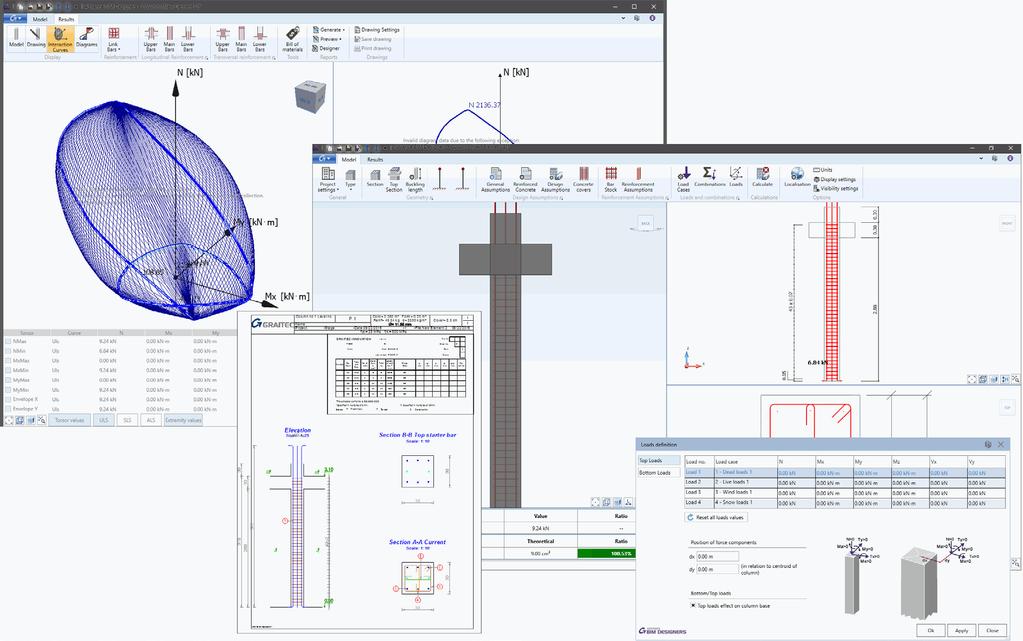Click Reset all loads values
Screen dimensions: 1023x641
click(716, 517)
